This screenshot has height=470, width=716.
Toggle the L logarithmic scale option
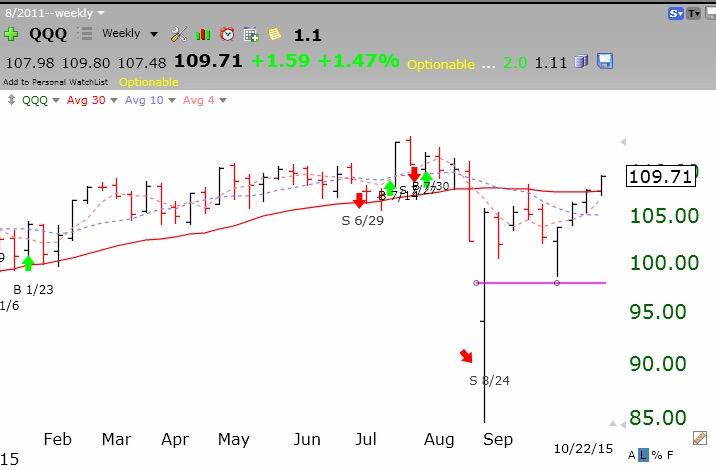tap(643, 455)
